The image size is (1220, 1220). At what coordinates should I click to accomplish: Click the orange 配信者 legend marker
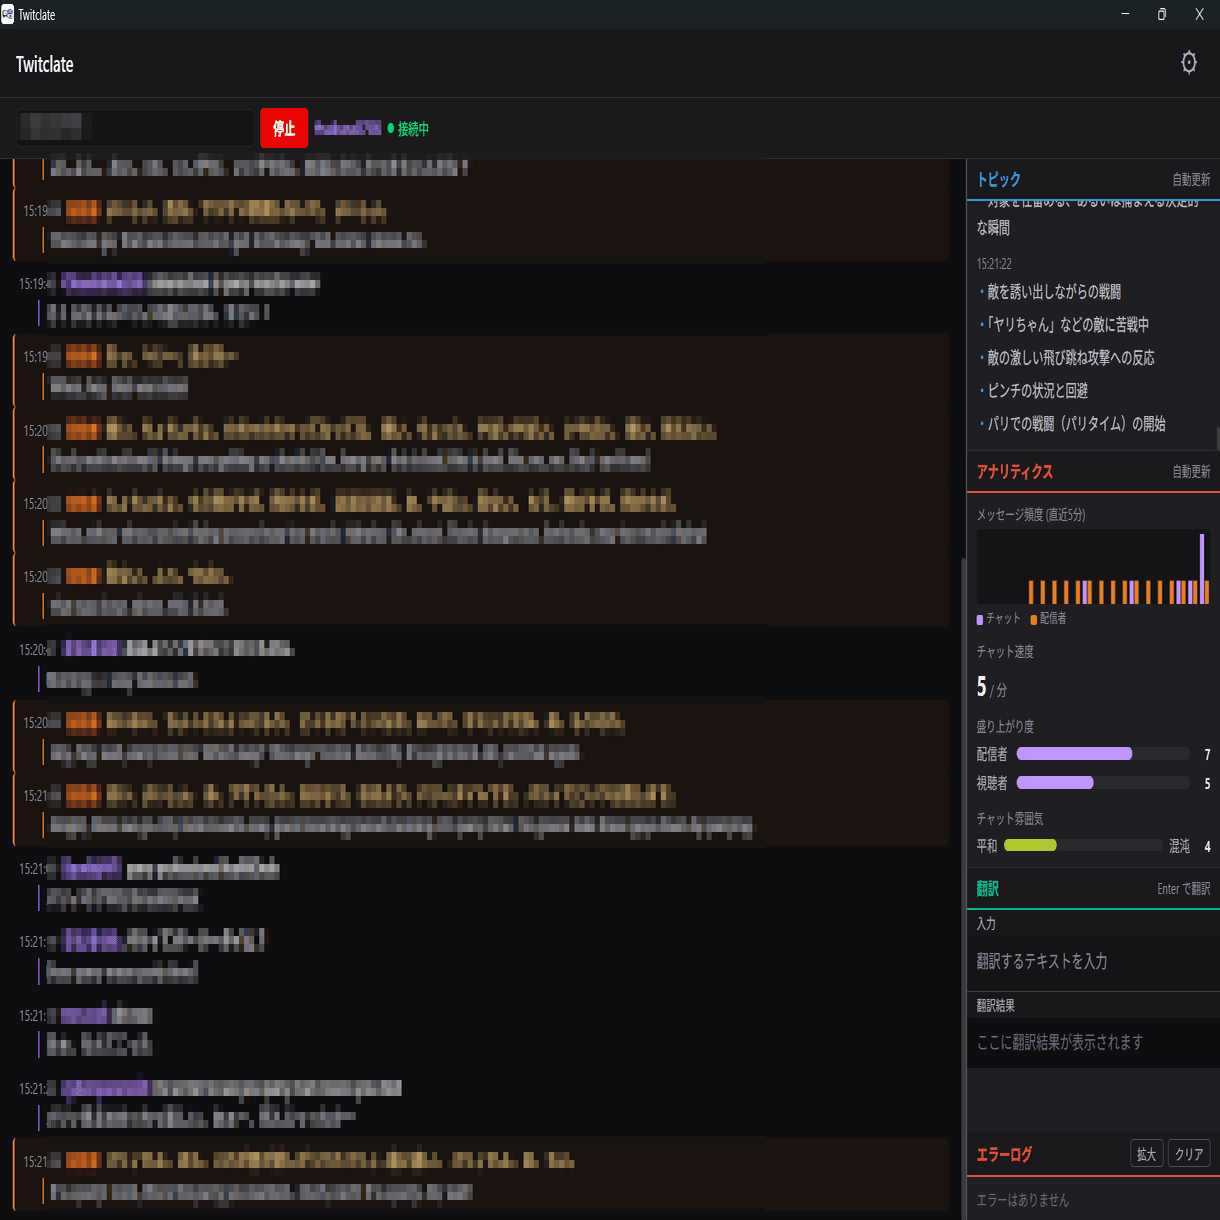coord(1034,620)
